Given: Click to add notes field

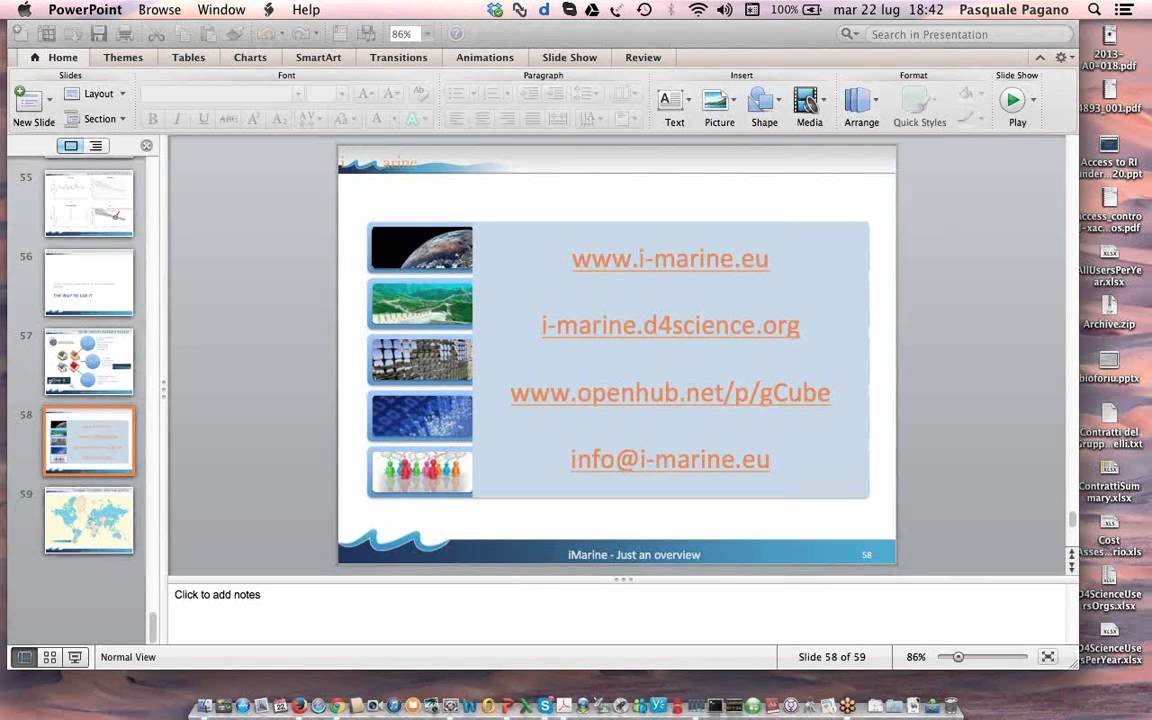Looking at the screenshot, I should [617, 613].
